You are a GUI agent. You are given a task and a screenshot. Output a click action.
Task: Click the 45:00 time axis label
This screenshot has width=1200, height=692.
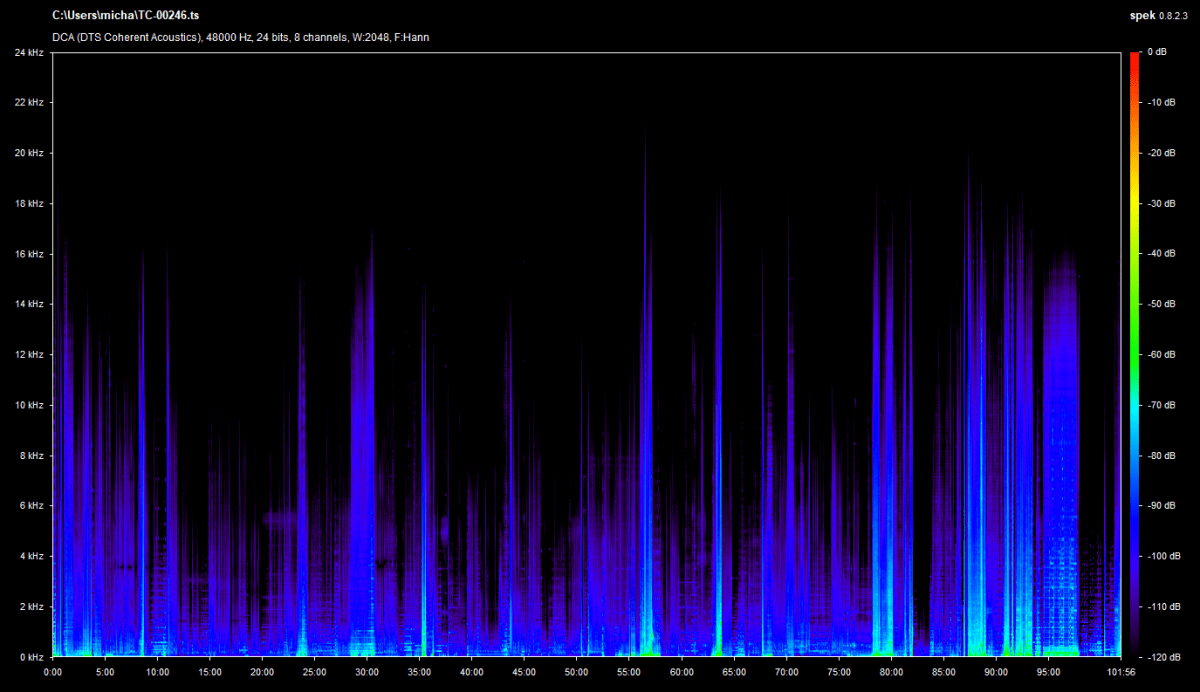pyautogui.click(x=524, y=672)
